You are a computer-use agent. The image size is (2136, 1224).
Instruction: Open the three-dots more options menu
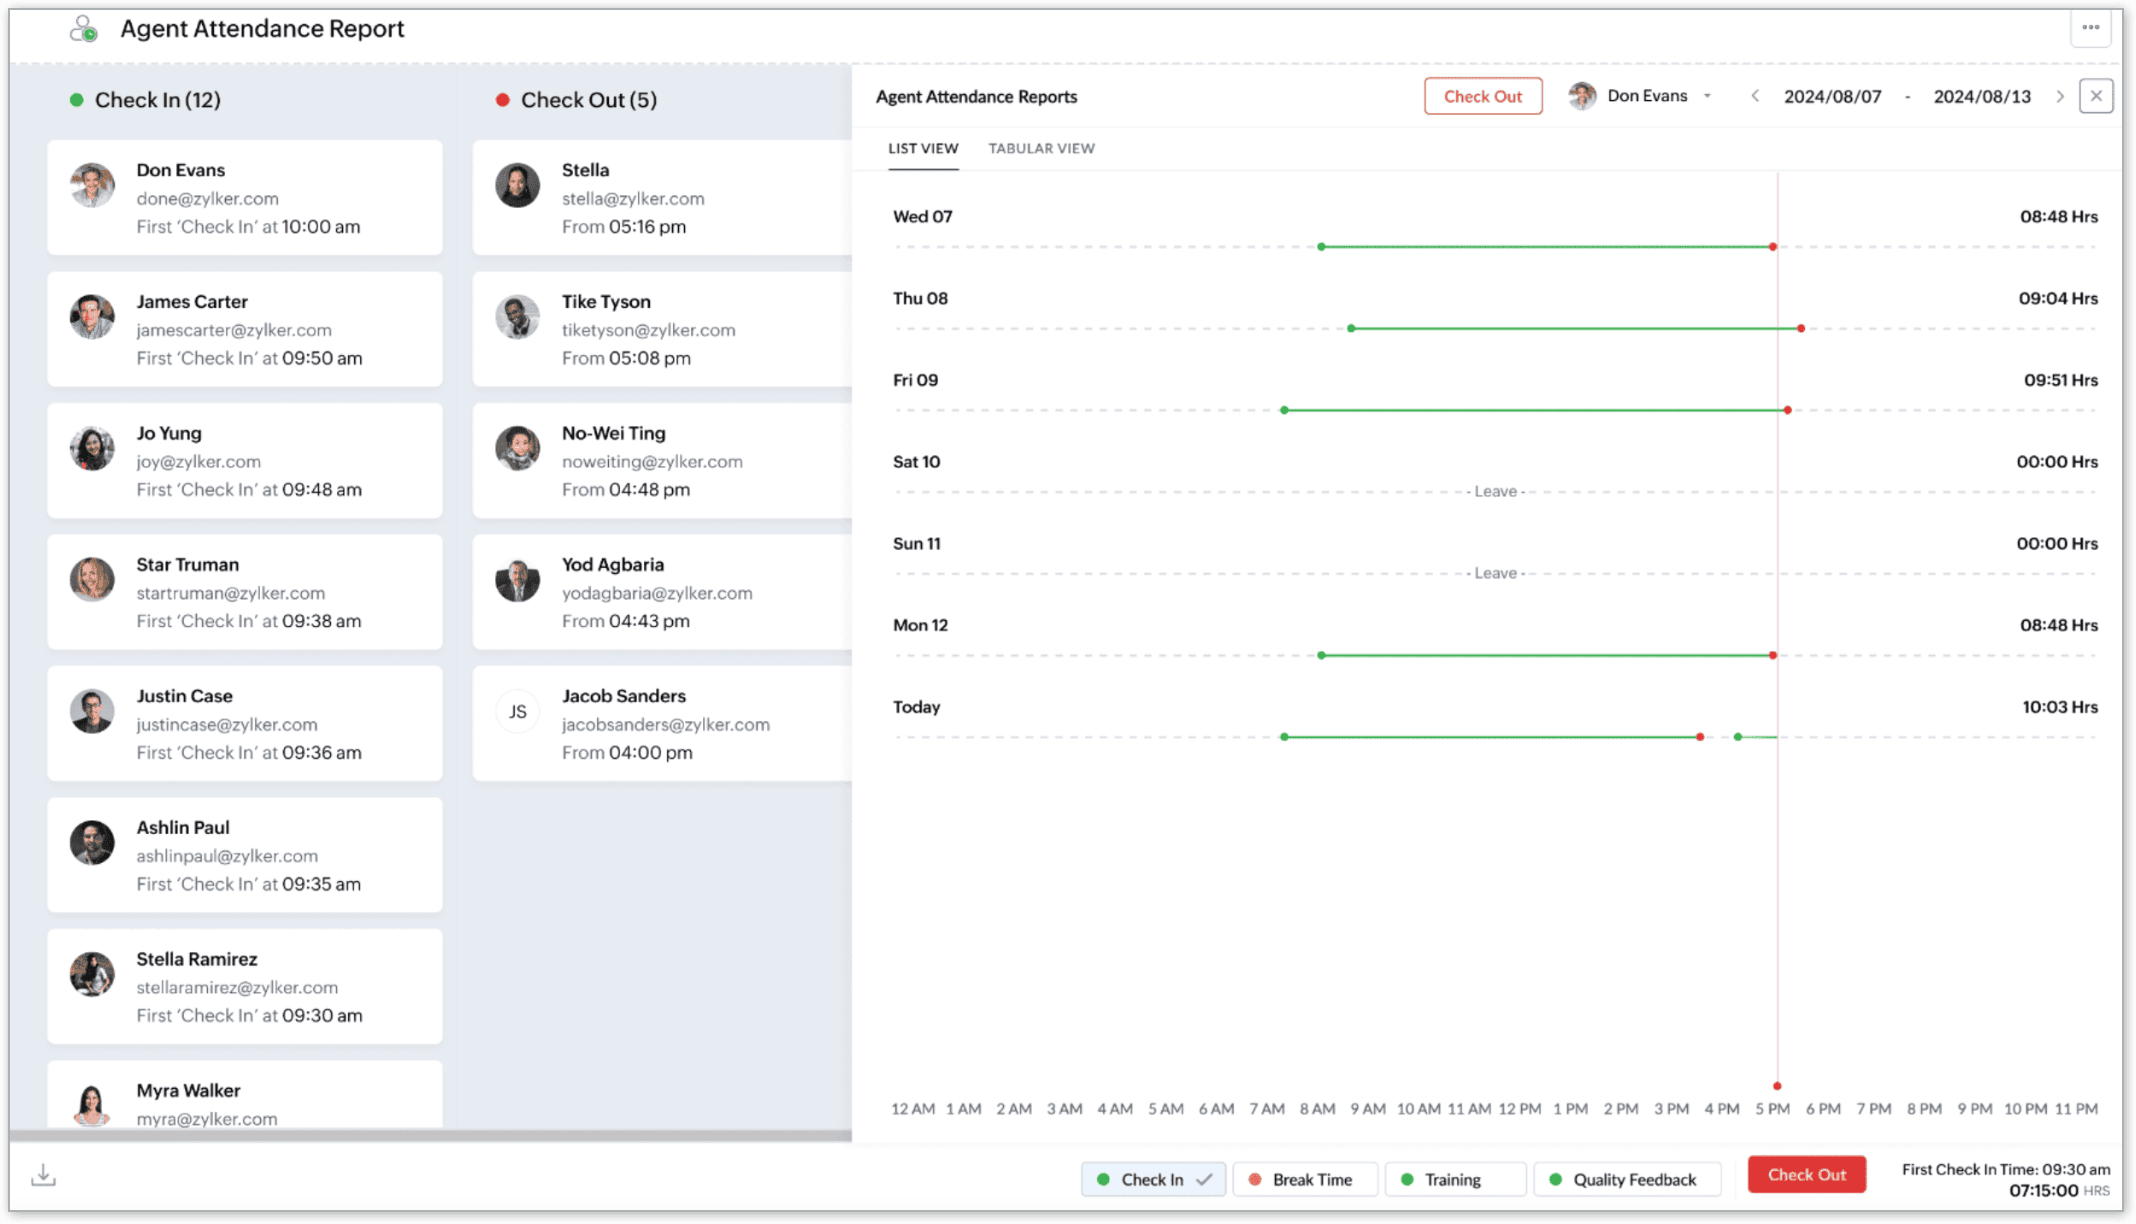(2090, 28)
